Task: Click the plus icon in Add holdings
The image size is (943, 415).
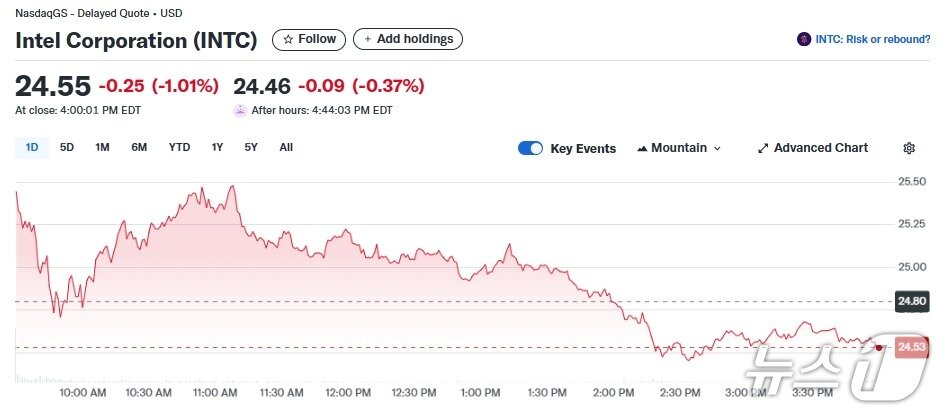Action: (367, 40)
